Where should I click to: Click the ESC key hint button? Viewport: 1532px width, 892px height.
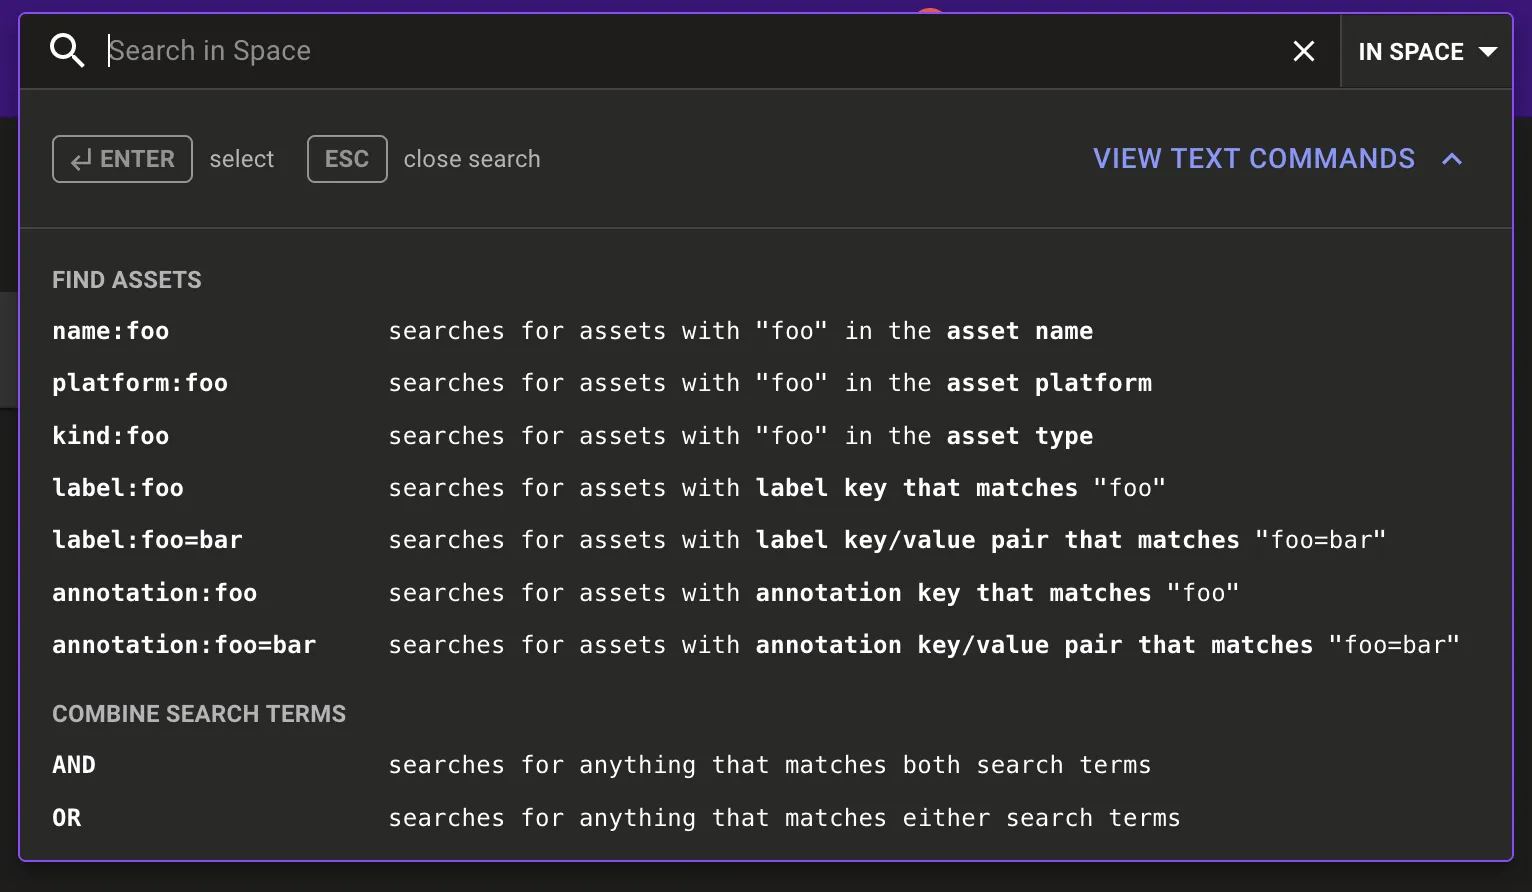(347, 159)
